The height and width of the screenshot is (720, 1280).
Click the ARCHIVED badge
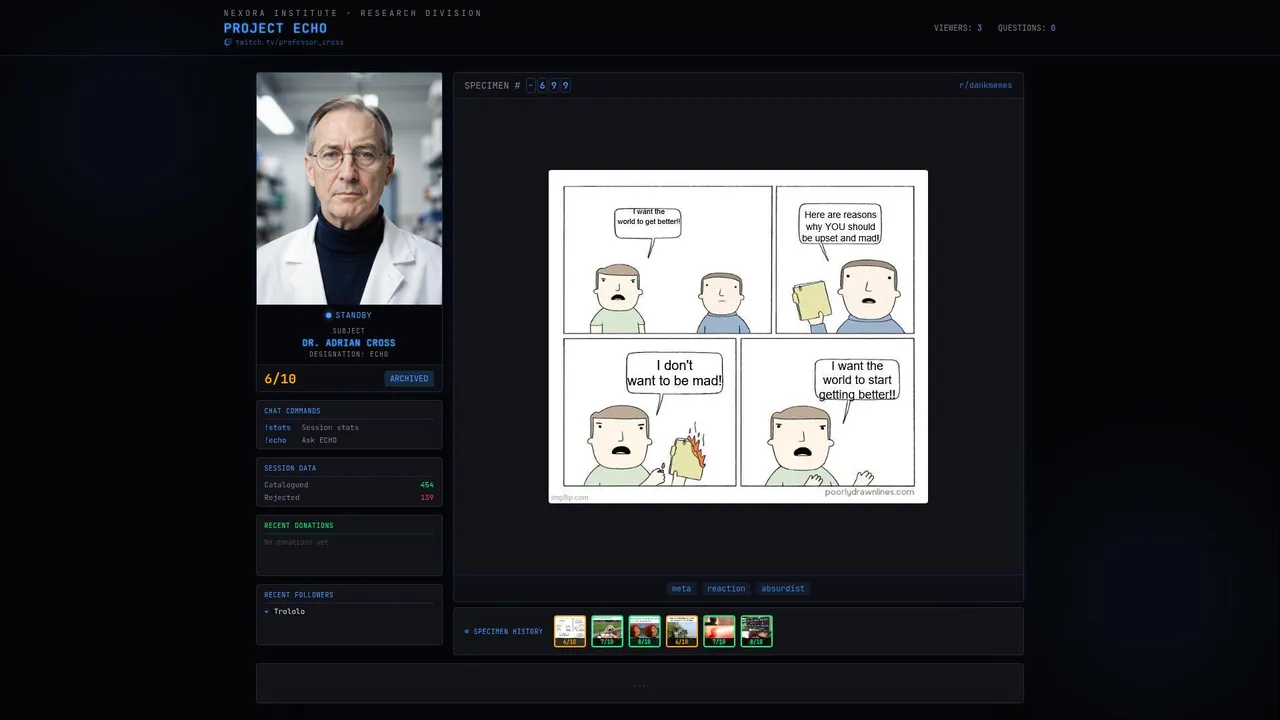click(x=409, y=379)
